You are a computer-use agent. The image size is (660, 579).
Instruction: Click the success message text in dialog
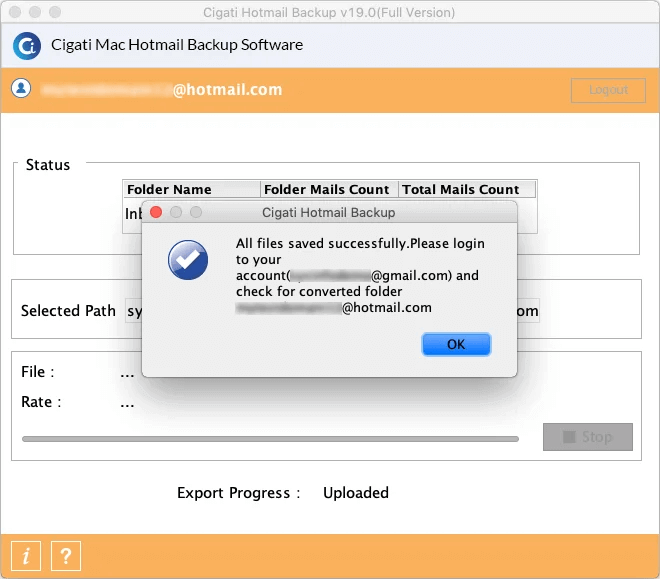(x=360, y=275)
